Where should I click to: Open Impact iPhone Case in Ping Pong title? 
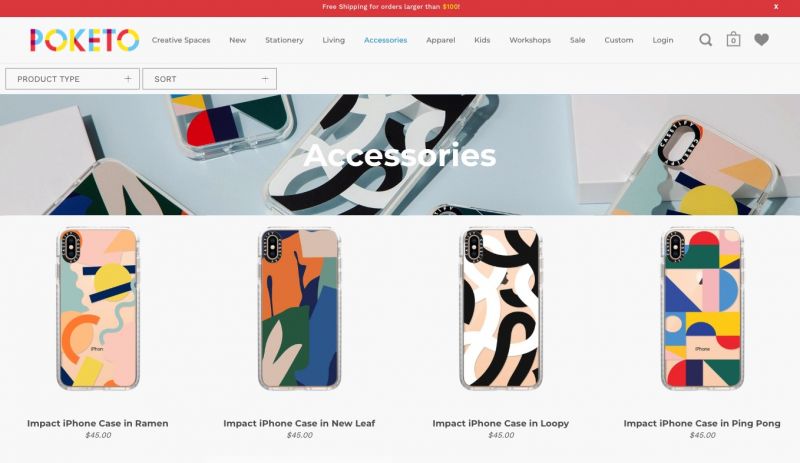[x=702, y=423]
